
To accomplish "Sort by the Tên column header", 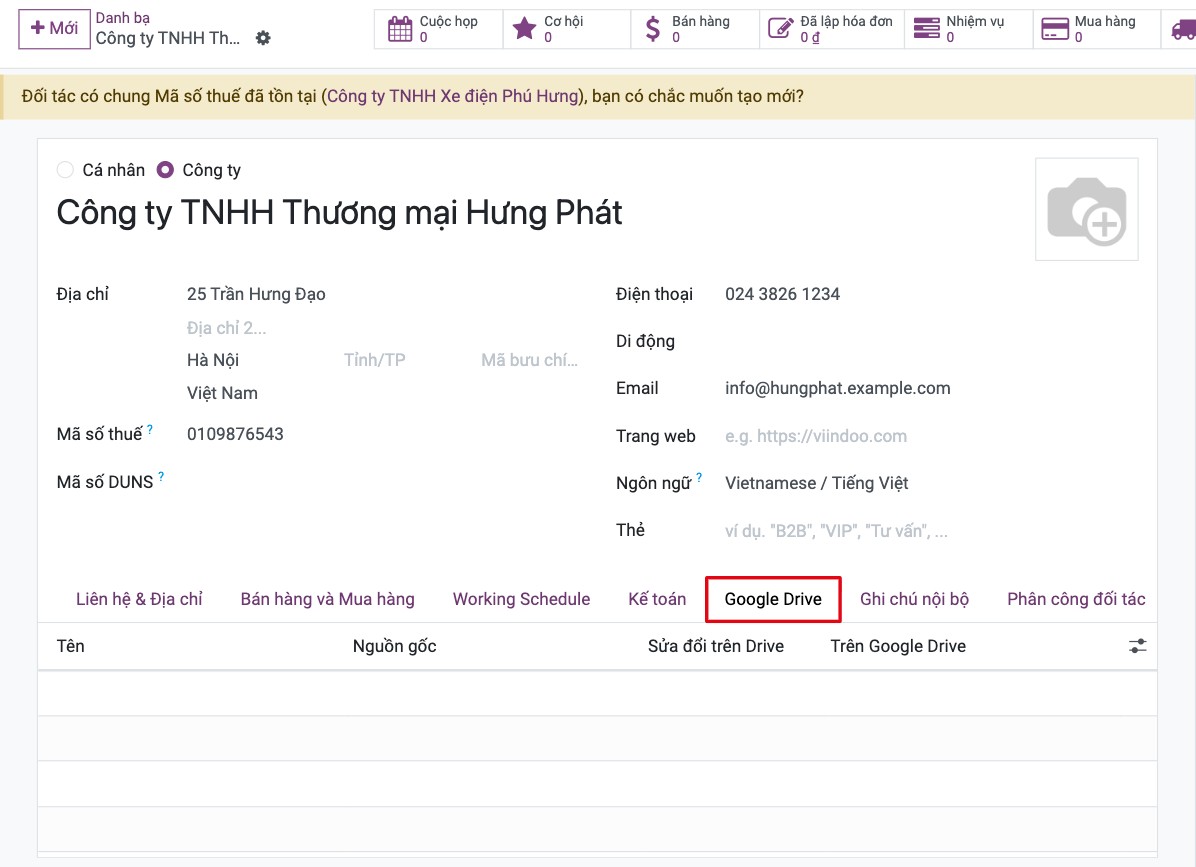I will [x=71, y=647].
